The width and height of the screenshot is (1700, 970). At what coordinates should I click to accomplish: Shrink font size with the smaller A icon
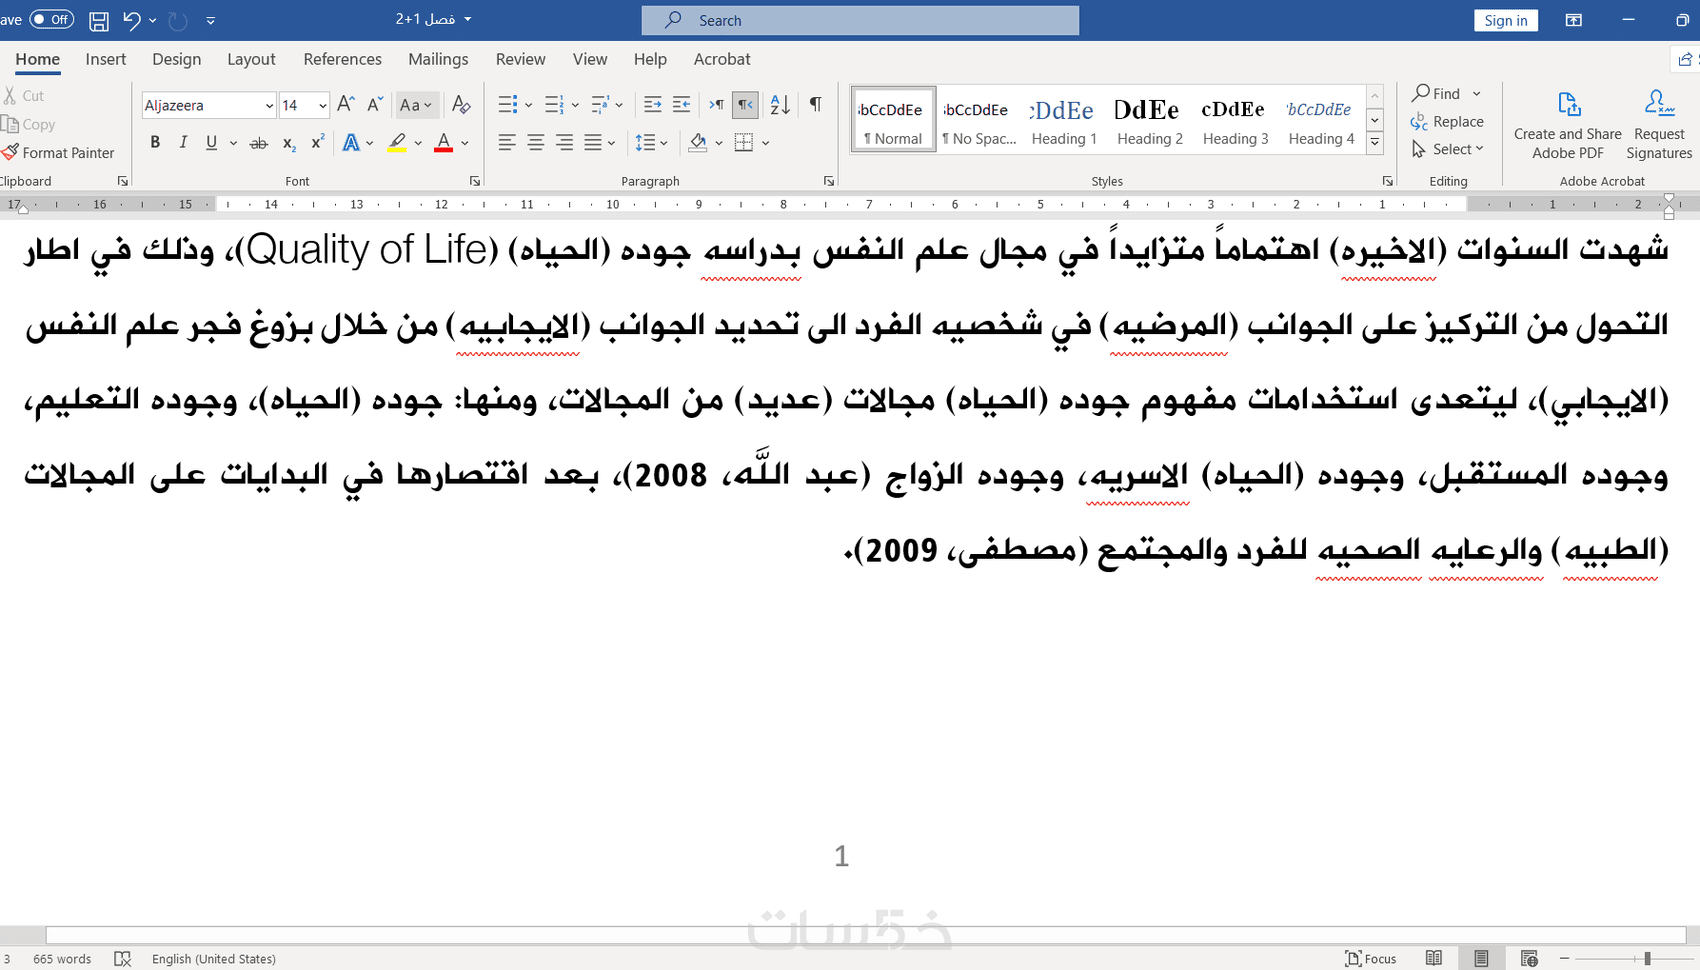coord(375,105)
